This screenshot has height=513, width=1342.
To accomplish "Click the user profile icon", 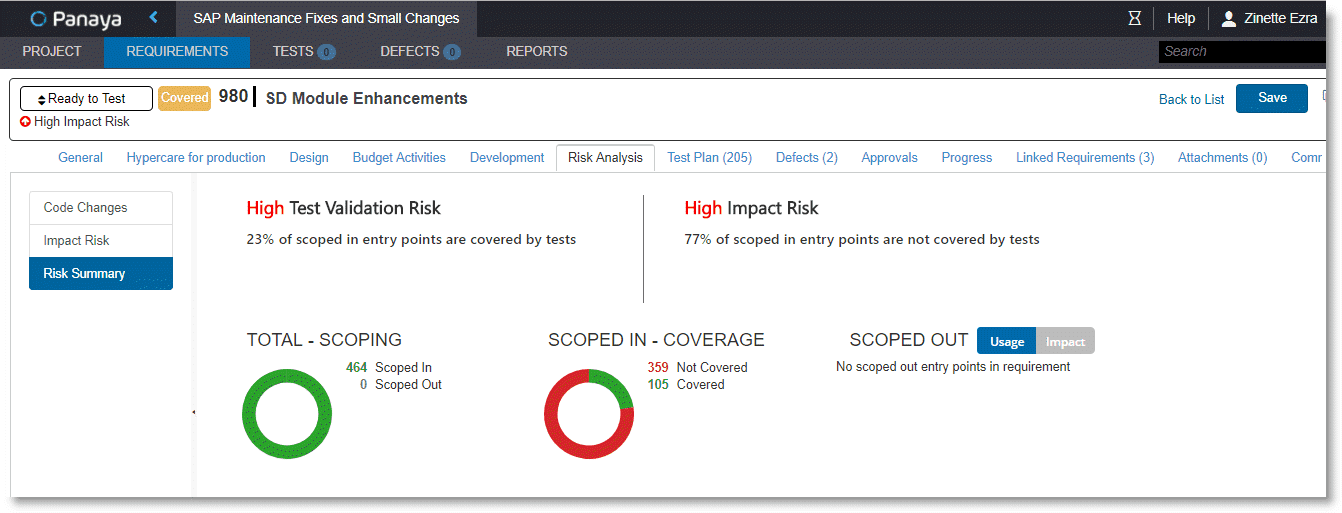I will [x=1229, y=18].
